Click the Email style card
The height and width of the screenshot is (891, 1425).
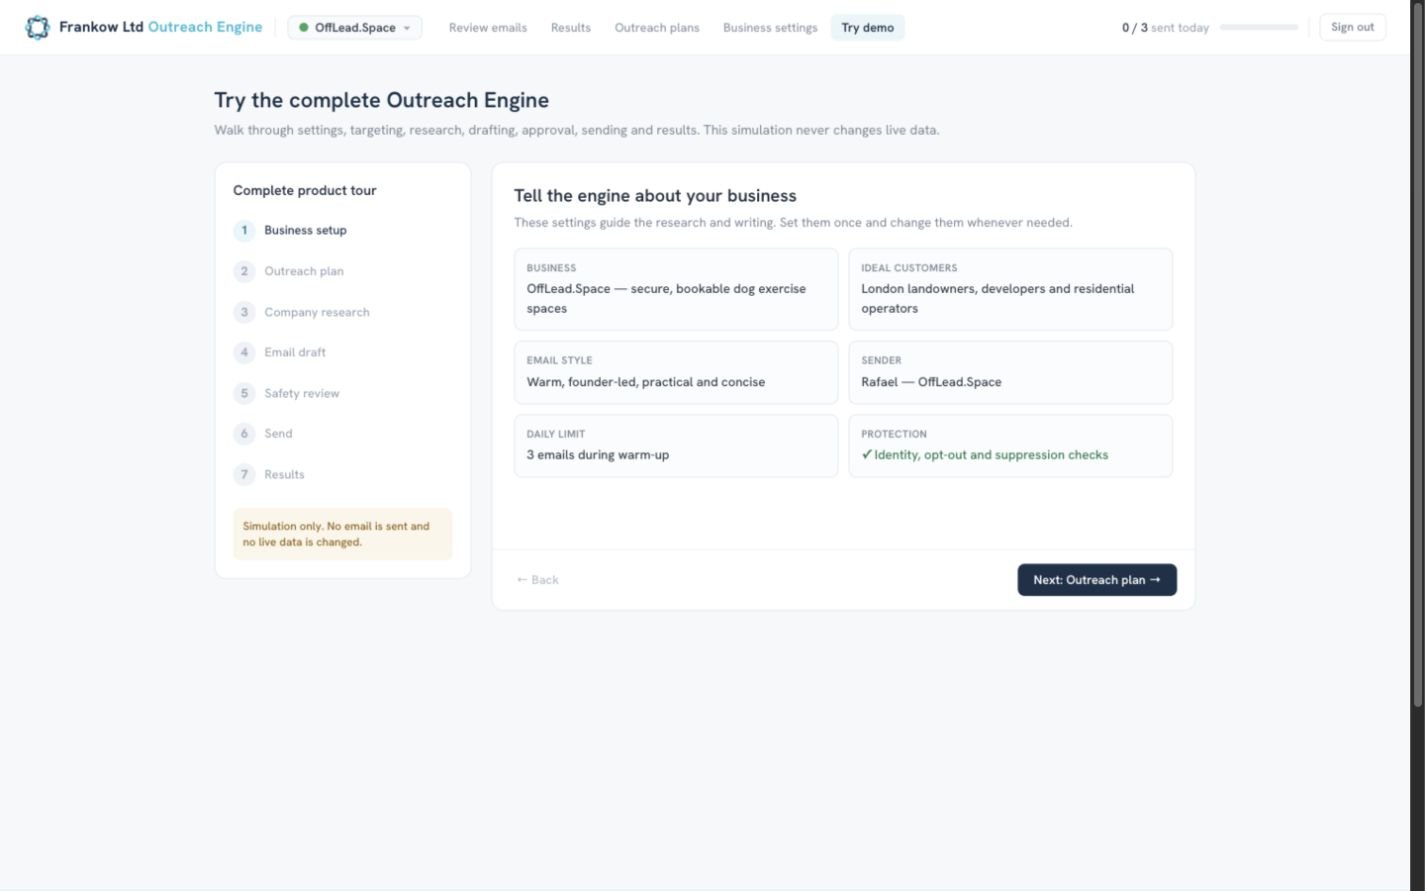pyautogui.click(x=676, y=373)
